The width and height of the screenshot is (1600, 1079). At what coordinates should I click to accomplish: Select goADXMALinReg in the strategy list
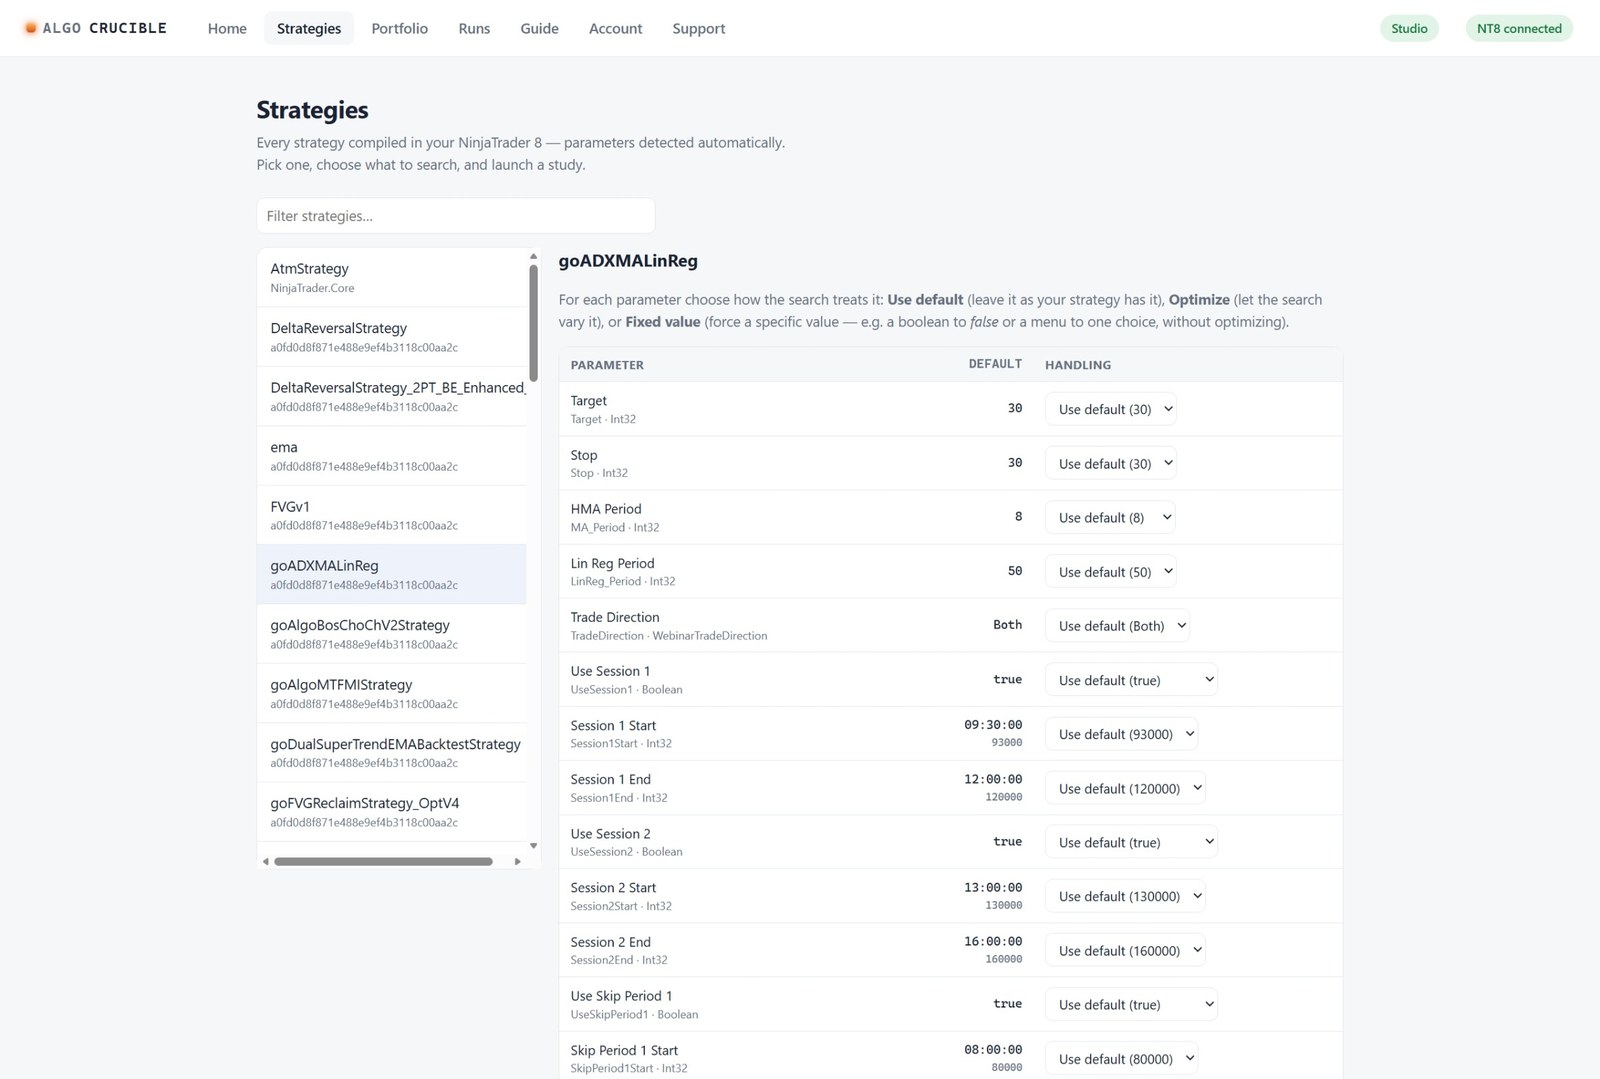[392, 574]
